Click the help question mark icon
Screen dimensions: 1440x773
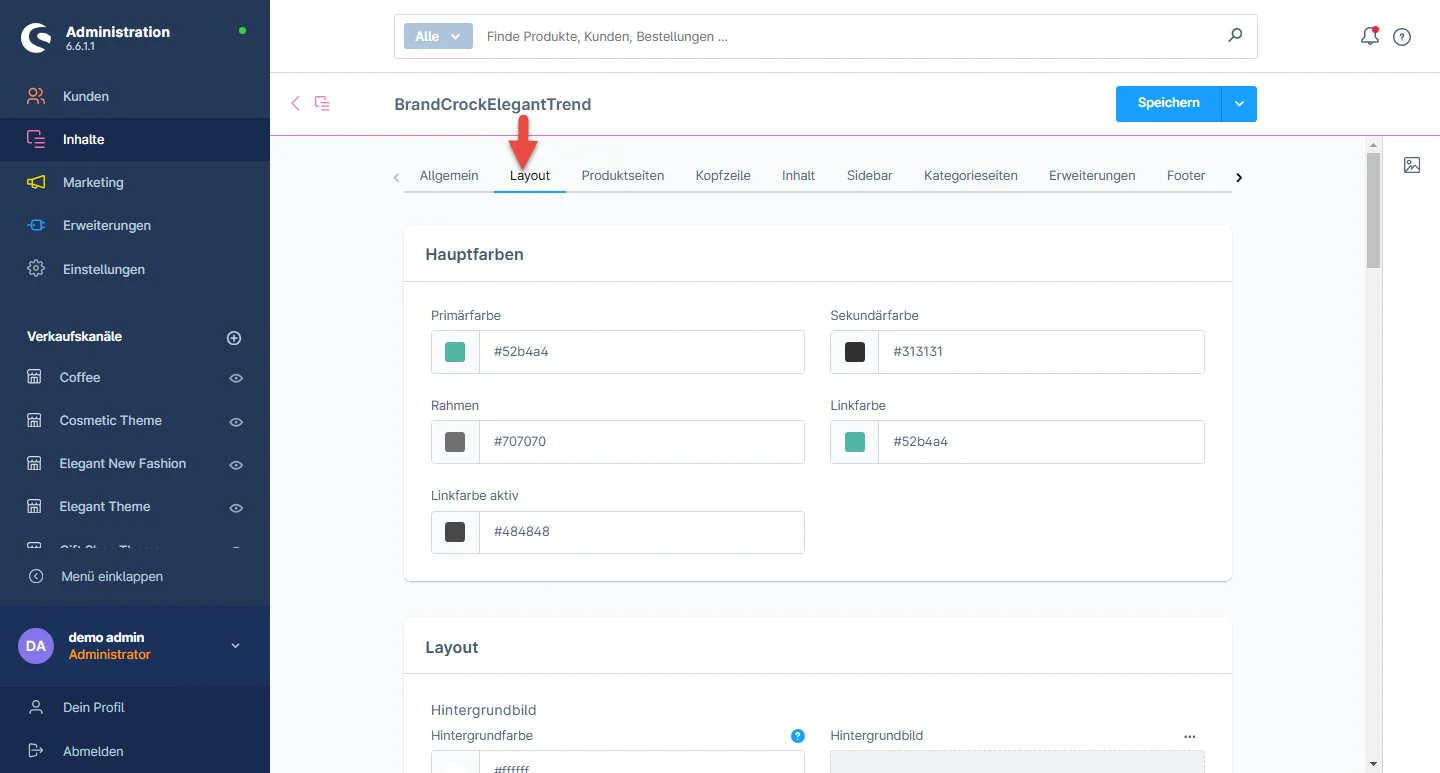pyautogui.click(x=1402, y=37)
